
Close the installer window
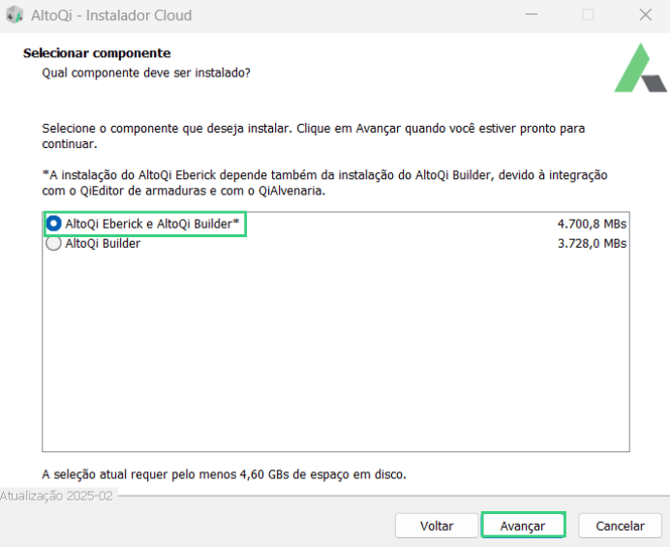click(645, 15)
